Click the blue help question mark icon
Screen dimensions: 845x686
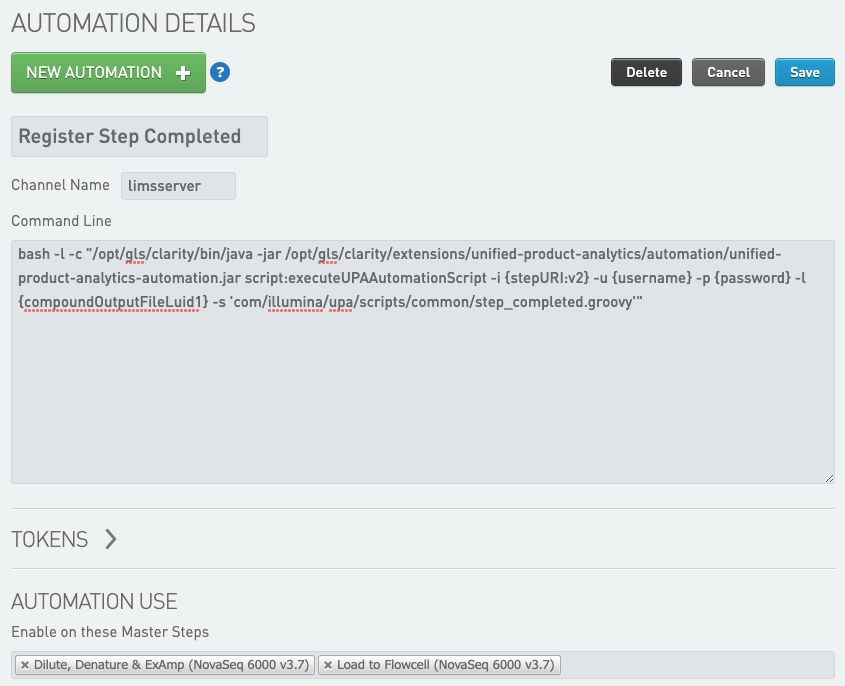[220, 72]
